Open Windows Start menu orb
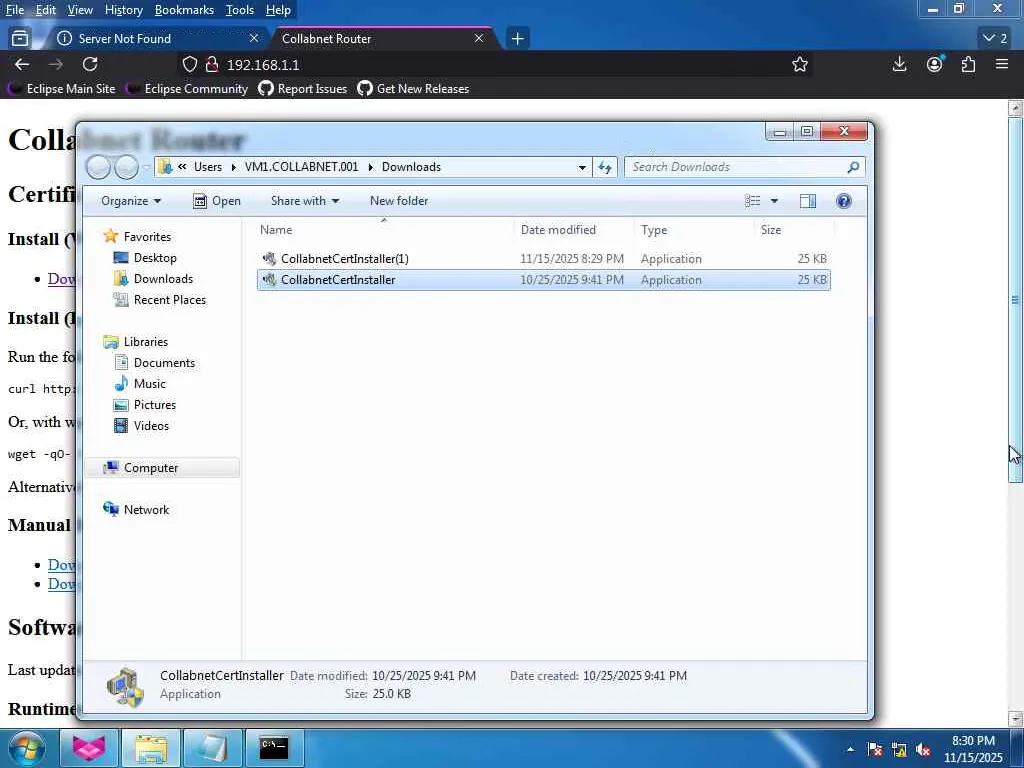The image size is (1024, 768). point(27,748)
